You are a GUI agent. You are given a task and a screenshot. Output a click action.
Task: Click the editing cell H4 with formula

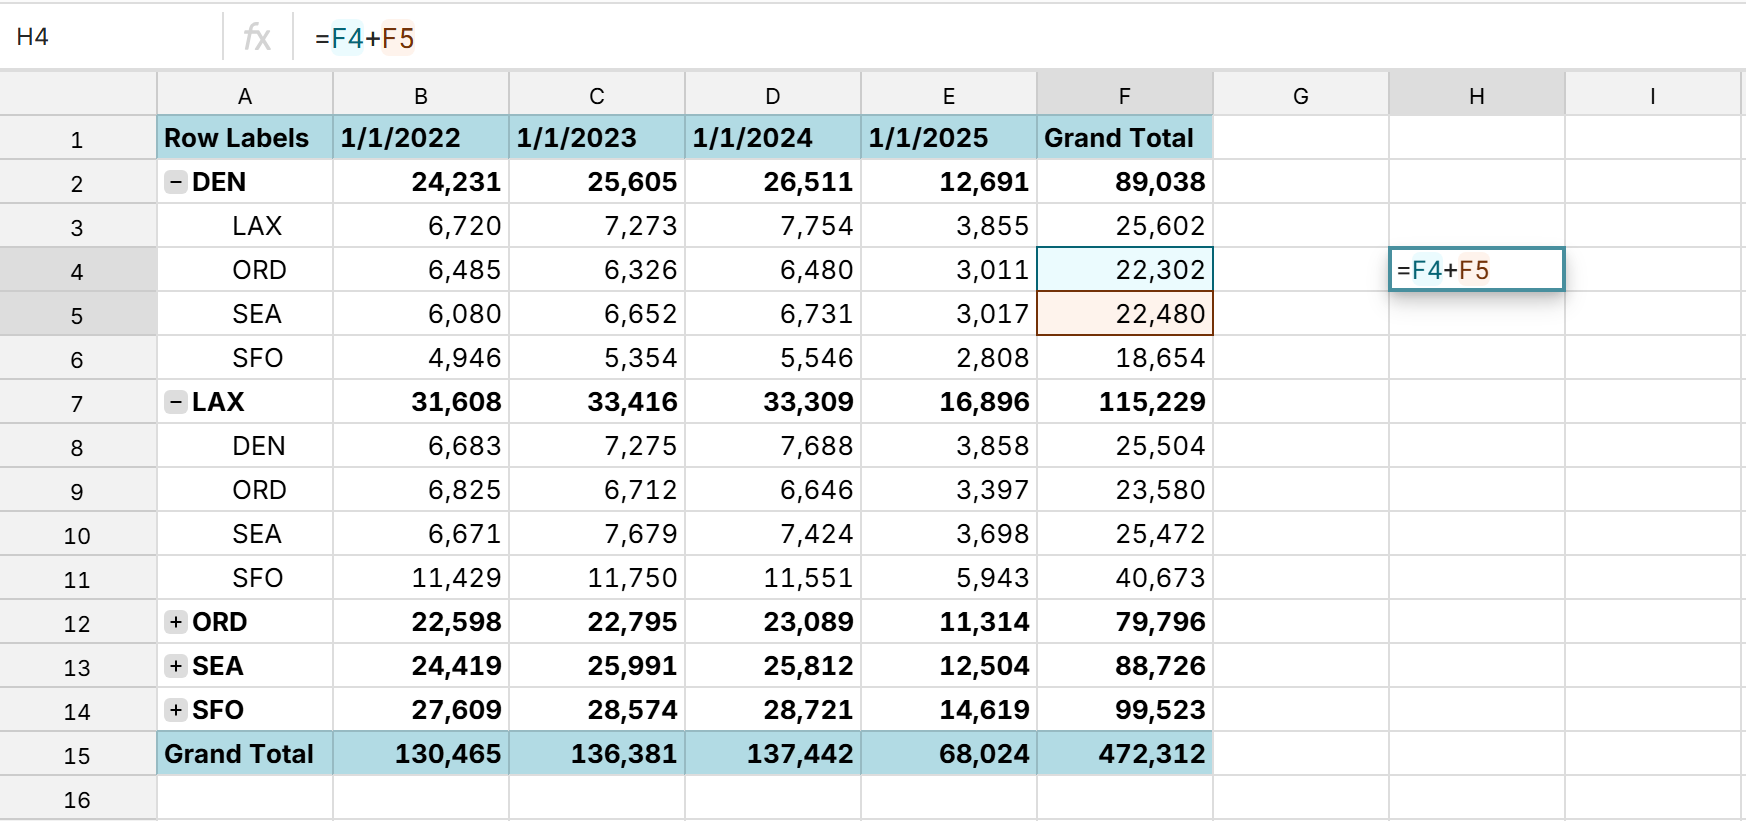(x=1476, y=270)
